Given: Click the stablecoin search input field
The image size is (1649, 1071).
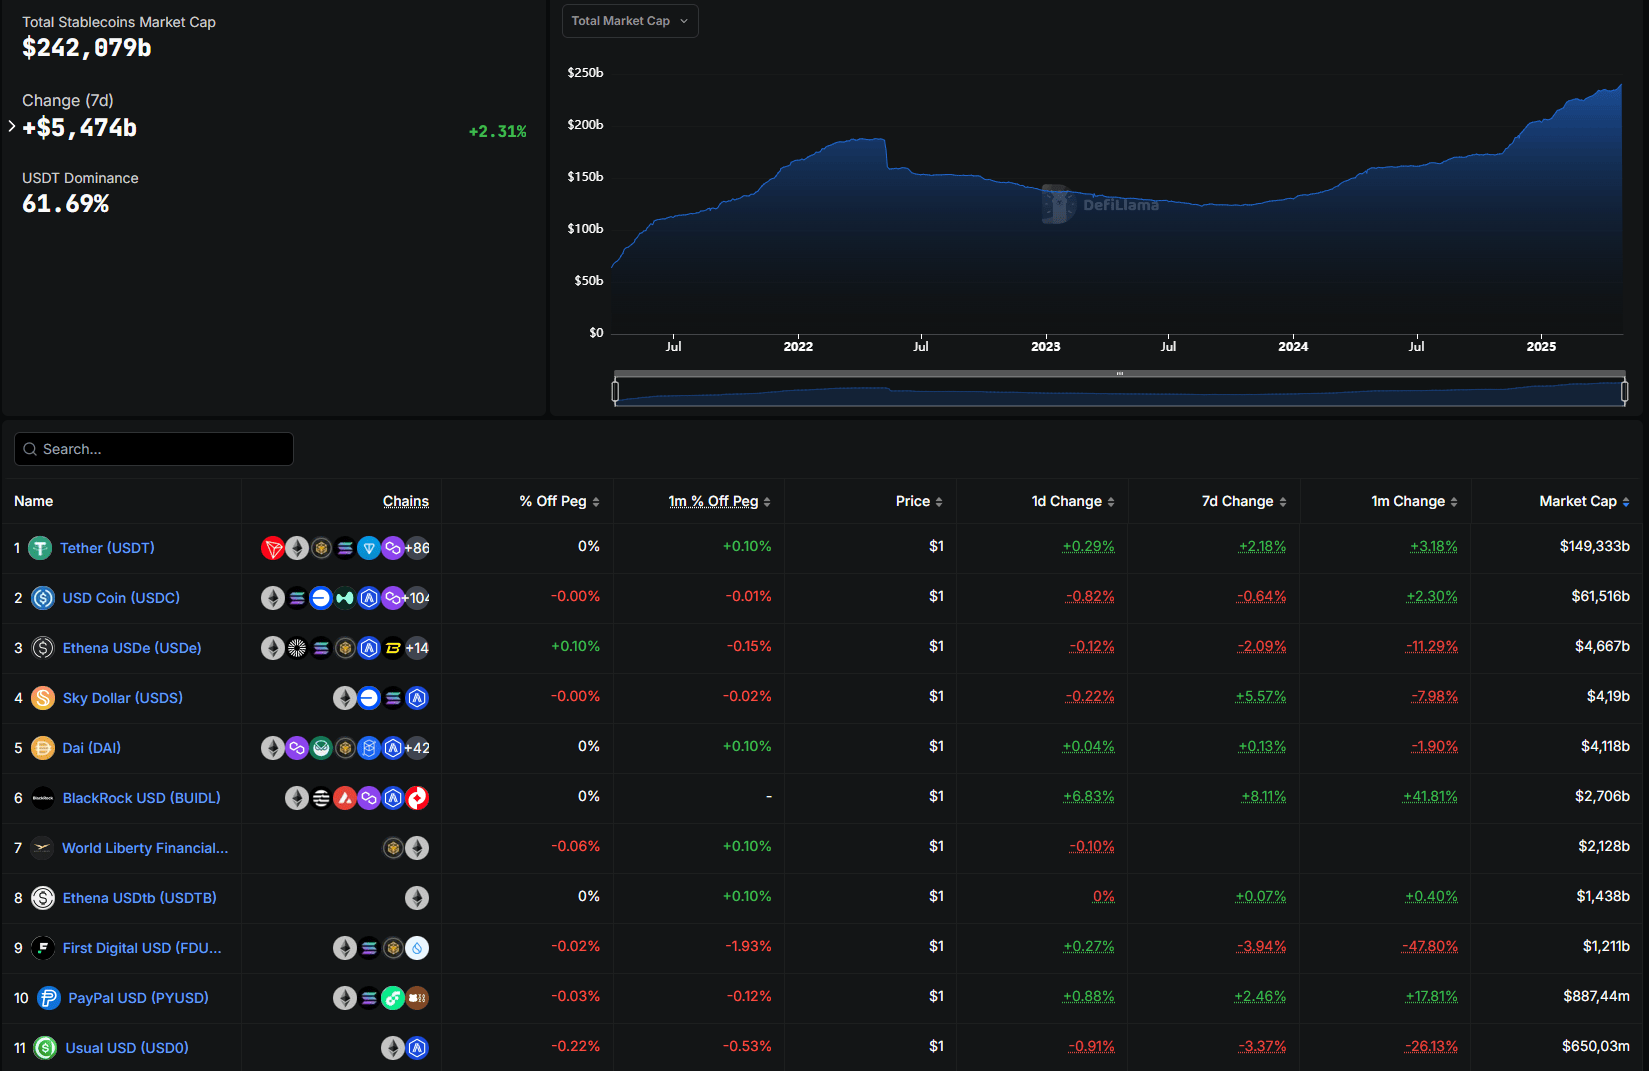Looking at the screenshot, I should coord(154,449).
